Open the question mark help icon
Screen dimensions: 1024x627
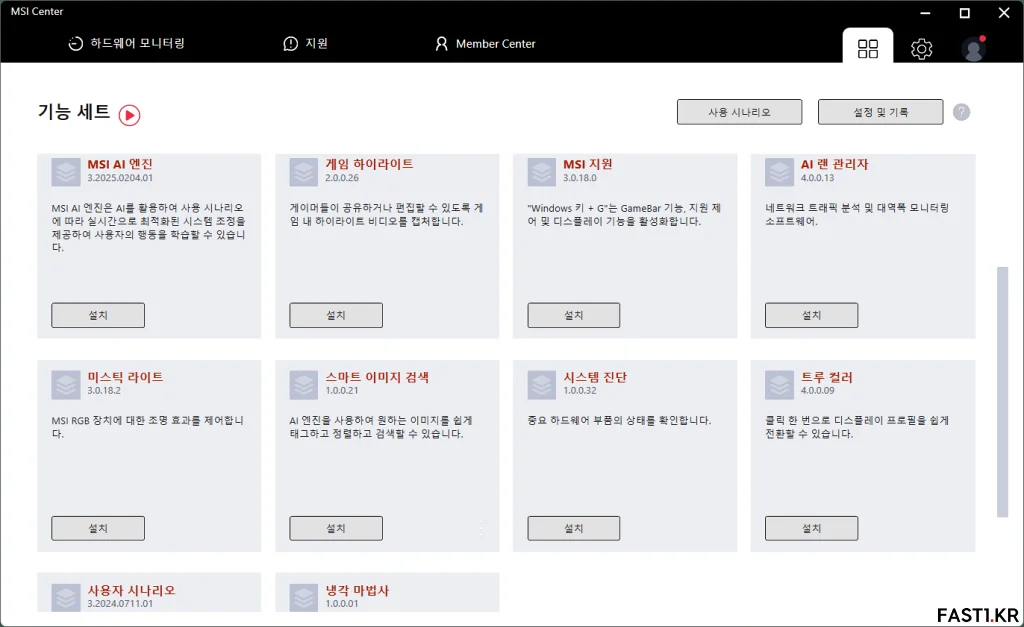[961, 112]
